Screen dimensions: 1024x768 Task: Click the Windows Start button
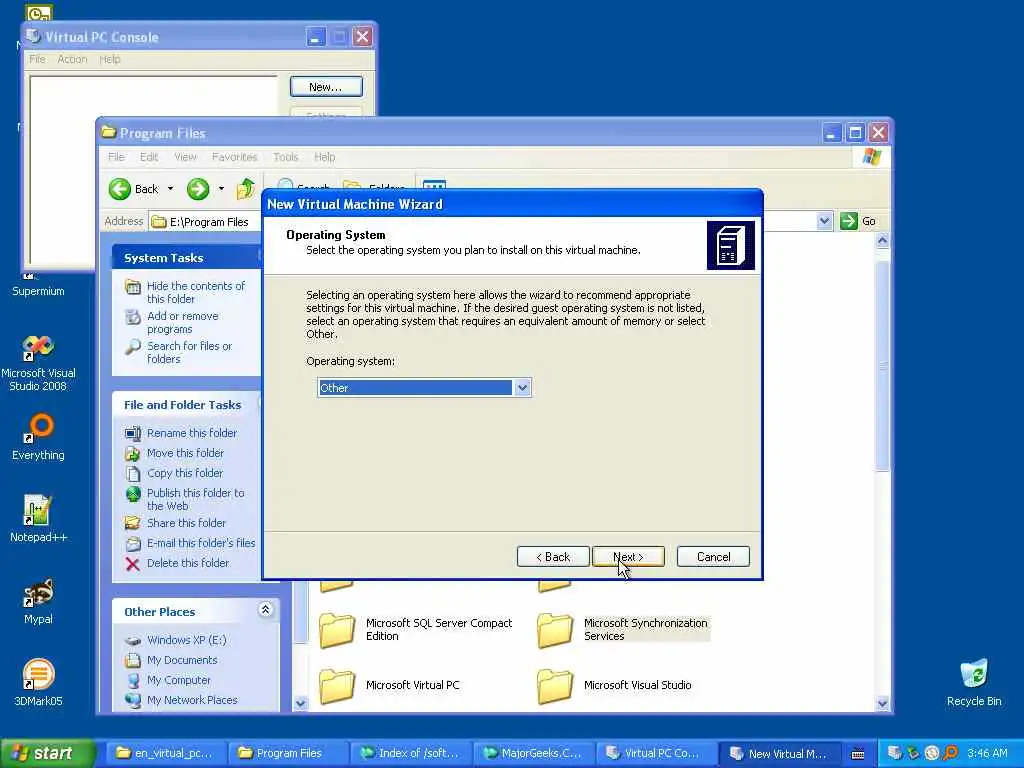47,753
